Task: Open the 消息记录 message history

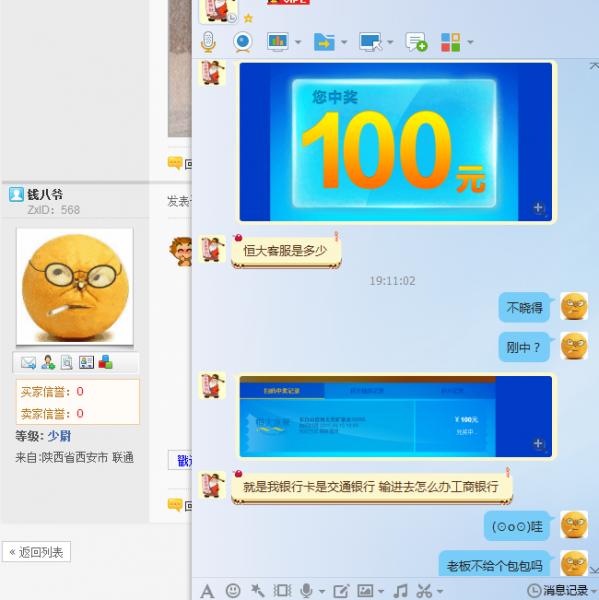Action: (x=558, y=591)
